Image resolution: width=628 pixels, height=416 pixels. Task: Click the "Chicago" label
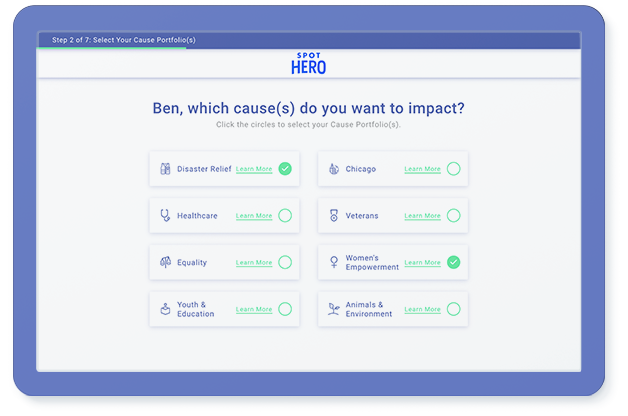point(361,169)
